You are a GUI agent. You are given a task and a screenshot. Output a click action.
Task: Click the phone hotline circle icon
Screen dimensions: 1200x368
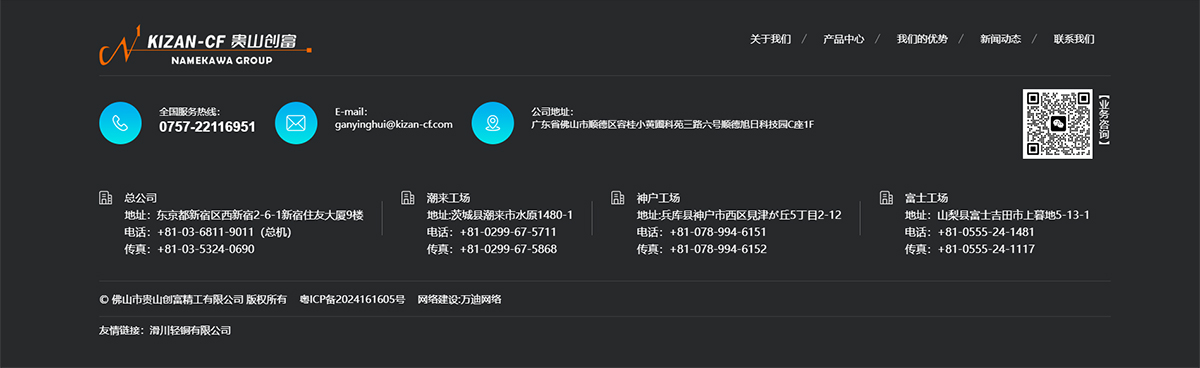pos(120,123)
